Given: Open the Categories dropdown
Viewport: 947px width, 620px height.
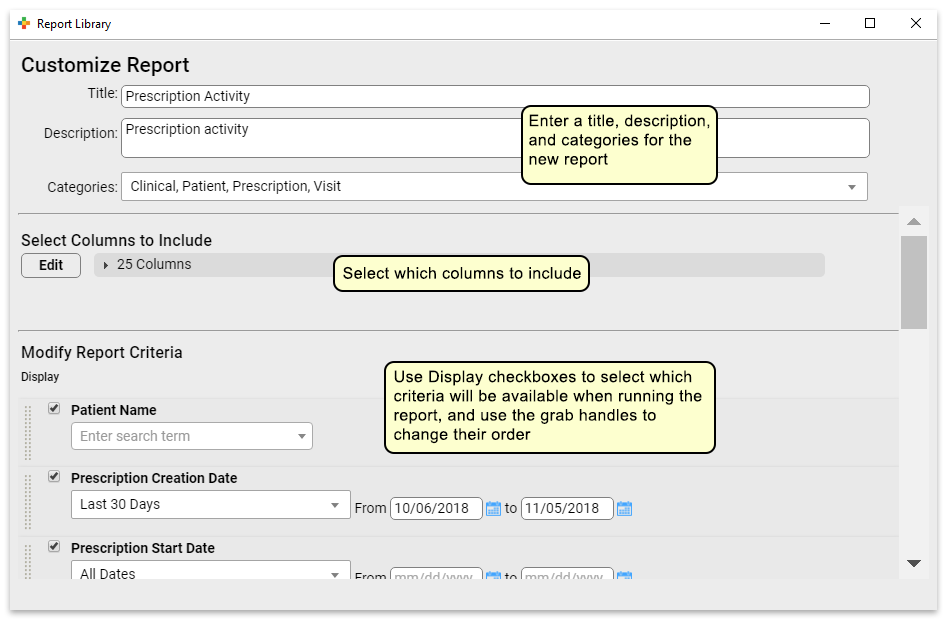Looking at the screenshot, I should tap(852, 186).
